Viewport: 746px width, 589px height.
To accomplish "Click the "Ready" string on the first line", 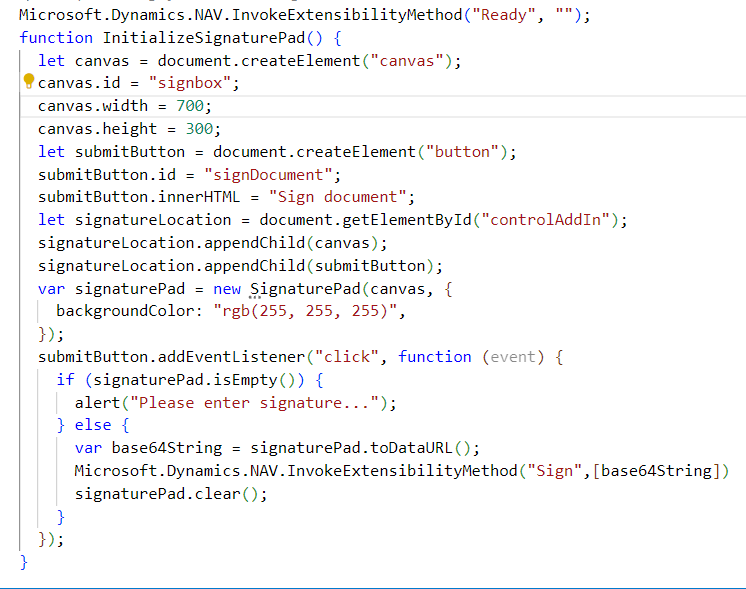I will [x=504, y=15].
